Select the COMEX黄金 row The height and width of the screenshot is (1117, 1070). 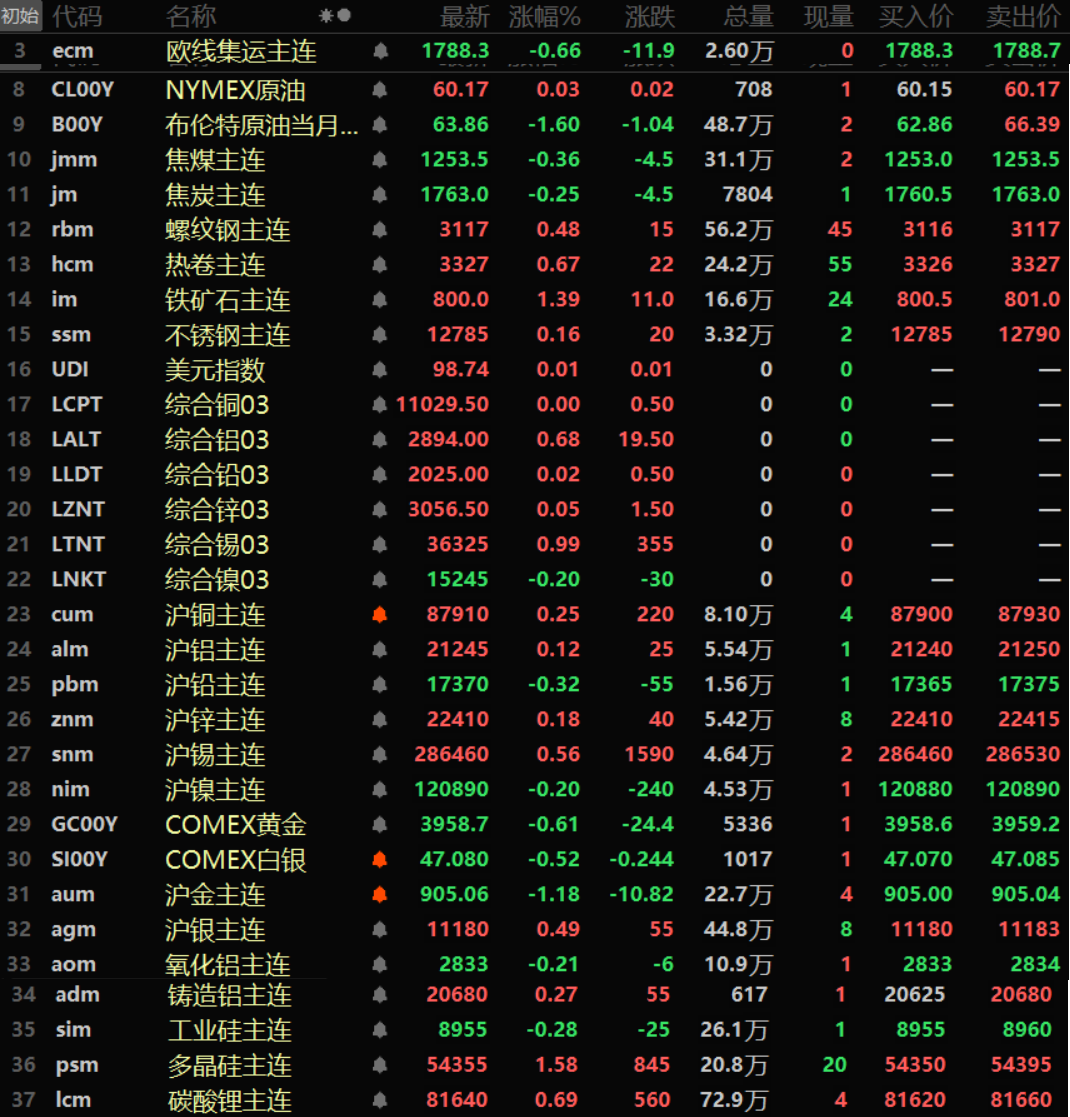tap(236, 825)
